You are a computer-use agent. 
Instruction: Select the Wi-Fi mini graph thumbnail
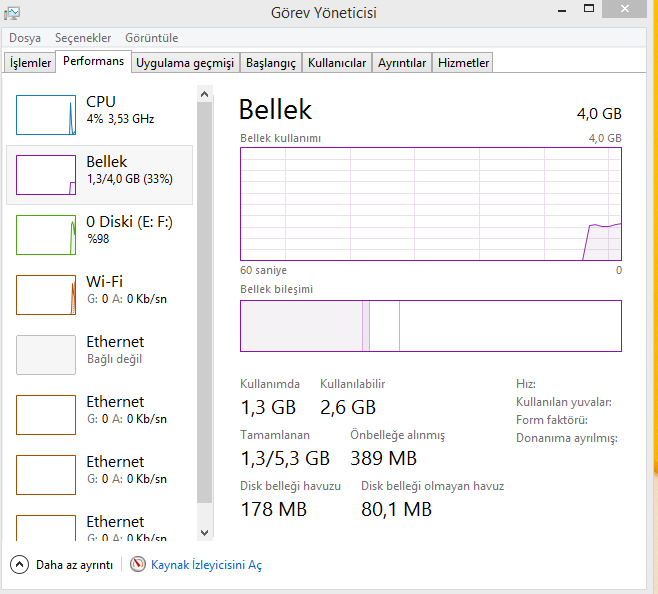coord(46,295)
